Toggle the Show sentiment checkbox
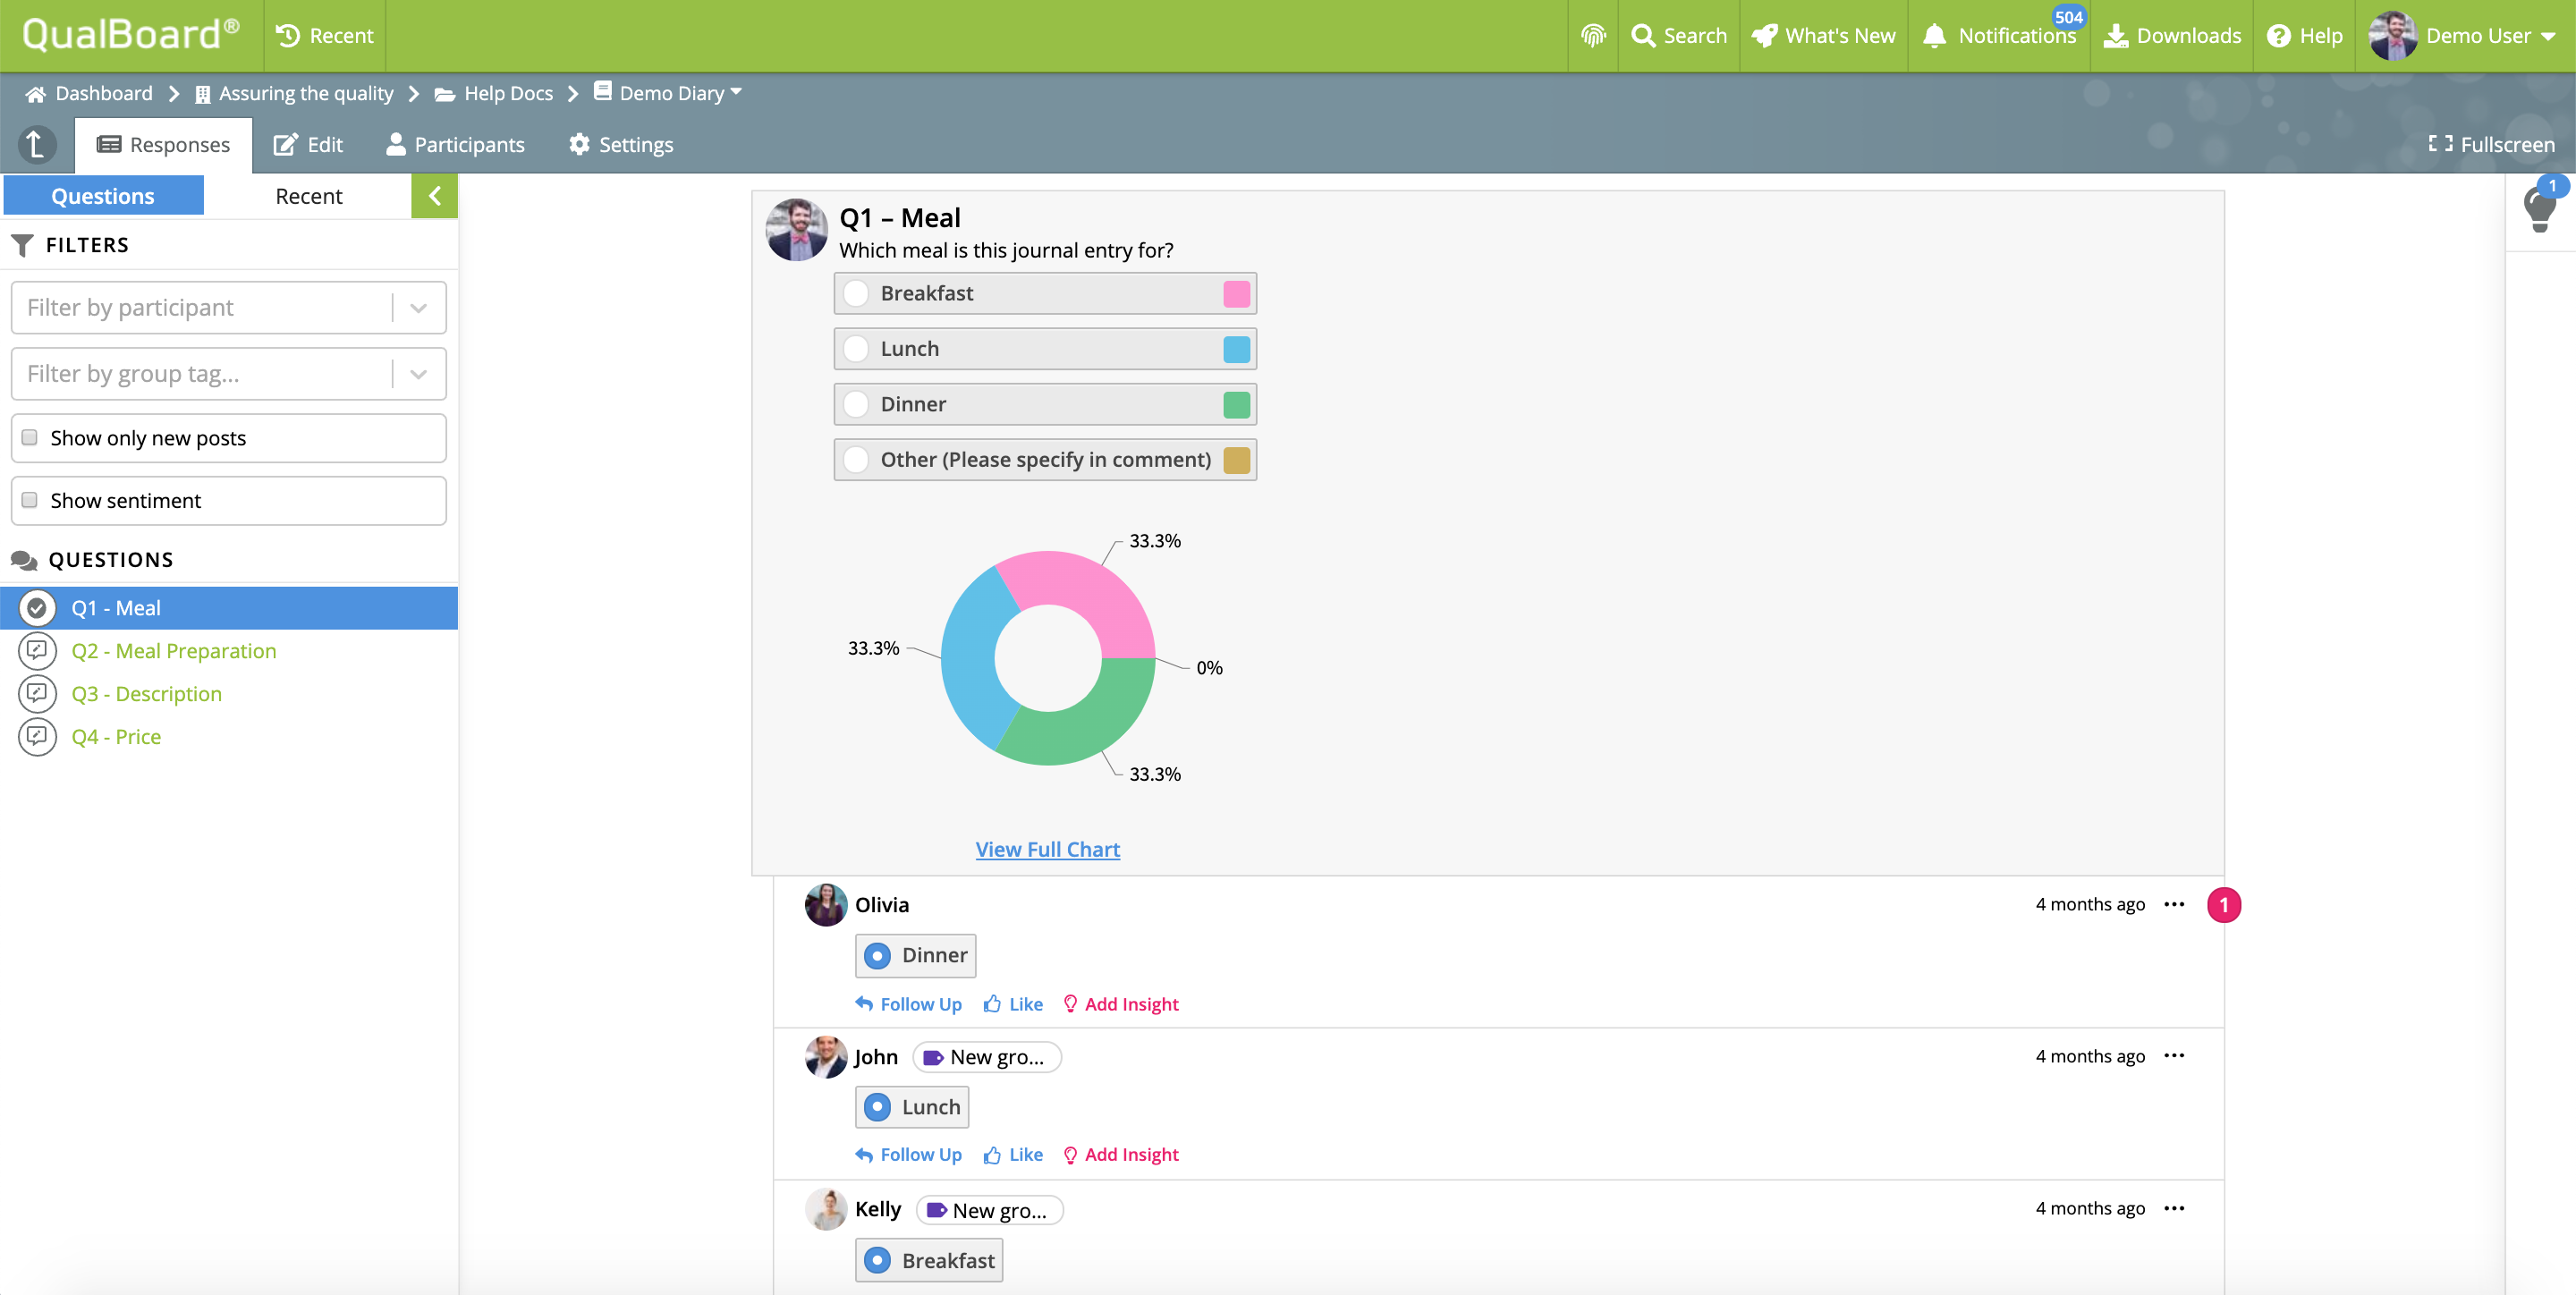This screenshot has height=1295, width=2576. click(30, 500)
